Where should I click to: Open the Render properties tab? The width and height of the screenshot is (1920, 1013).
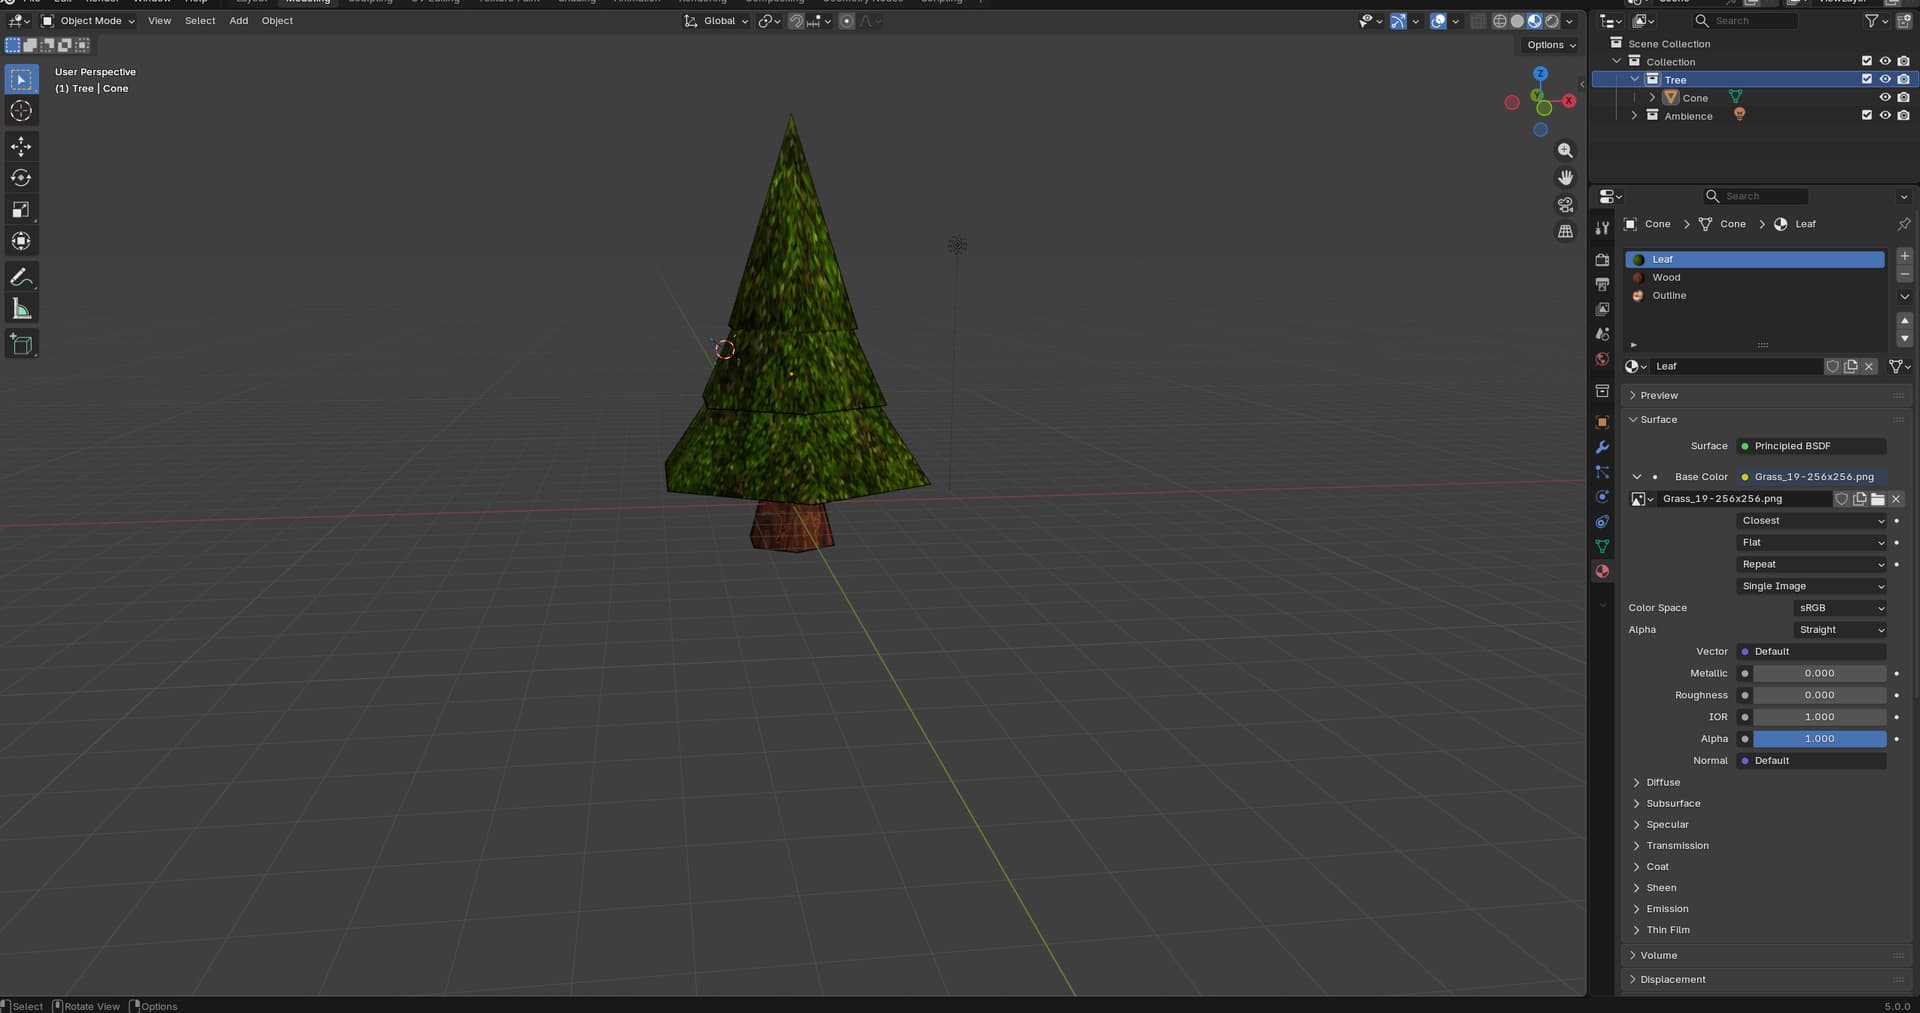1602,260
